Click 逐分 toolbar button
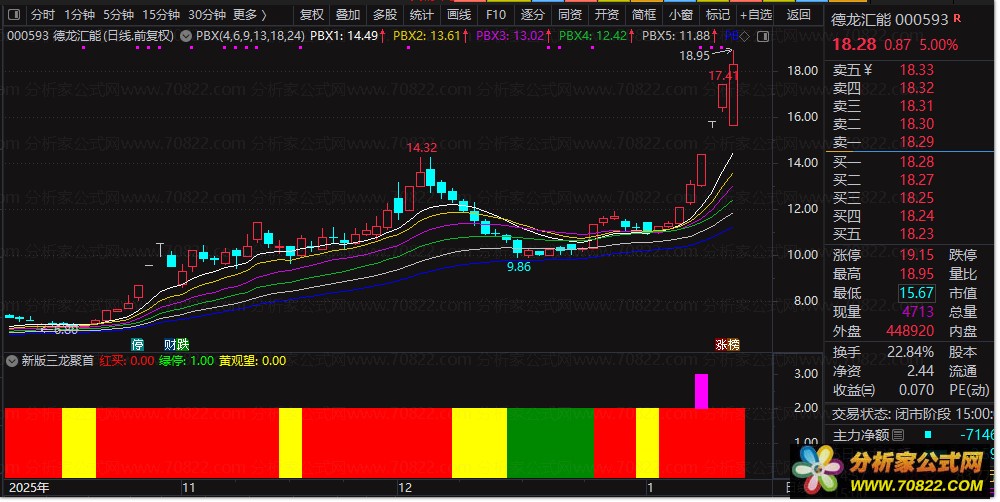1000x502 pixels. [x=533, y=14]
